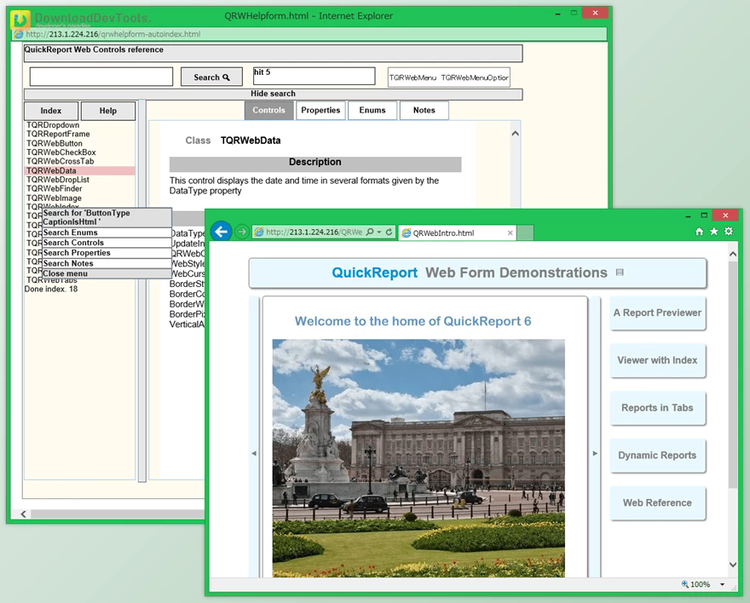Switch to the Controls tab
Image resolution: width=750 pixels, height=603 pixels.
pyautogui.click(x=269, y=110)
